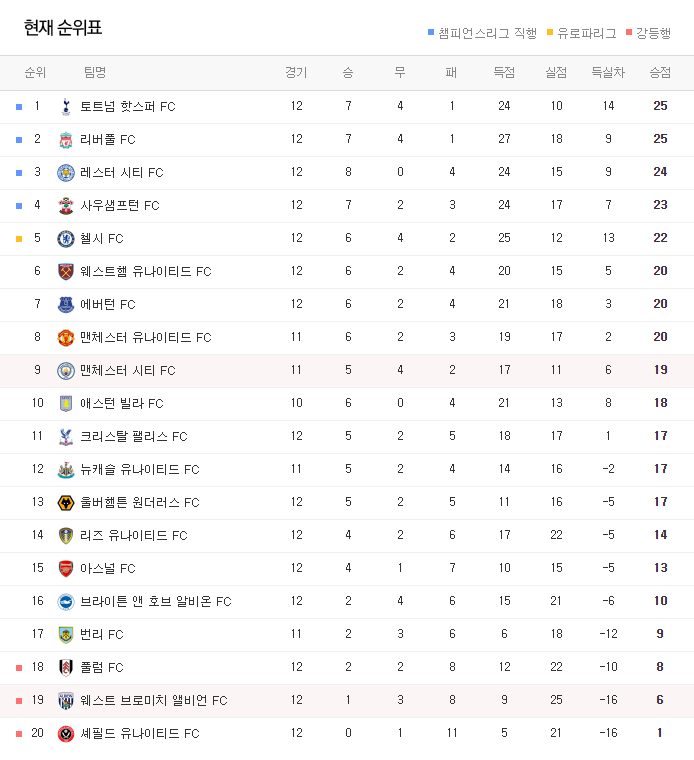Click the West Ham United crest

pos(66,271)
